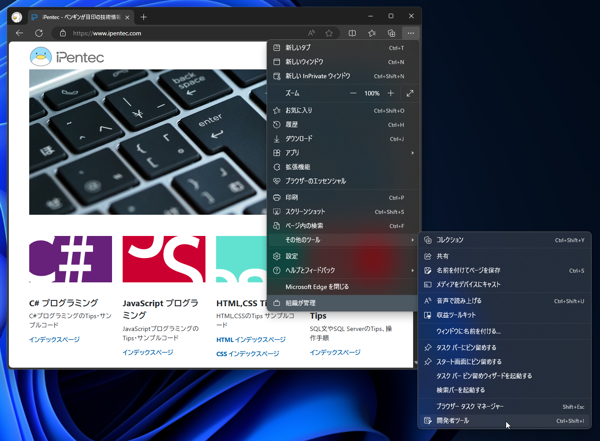Open CSS インデックスページ link
Viewport: 600px width, 441px height.
[248, 354]
